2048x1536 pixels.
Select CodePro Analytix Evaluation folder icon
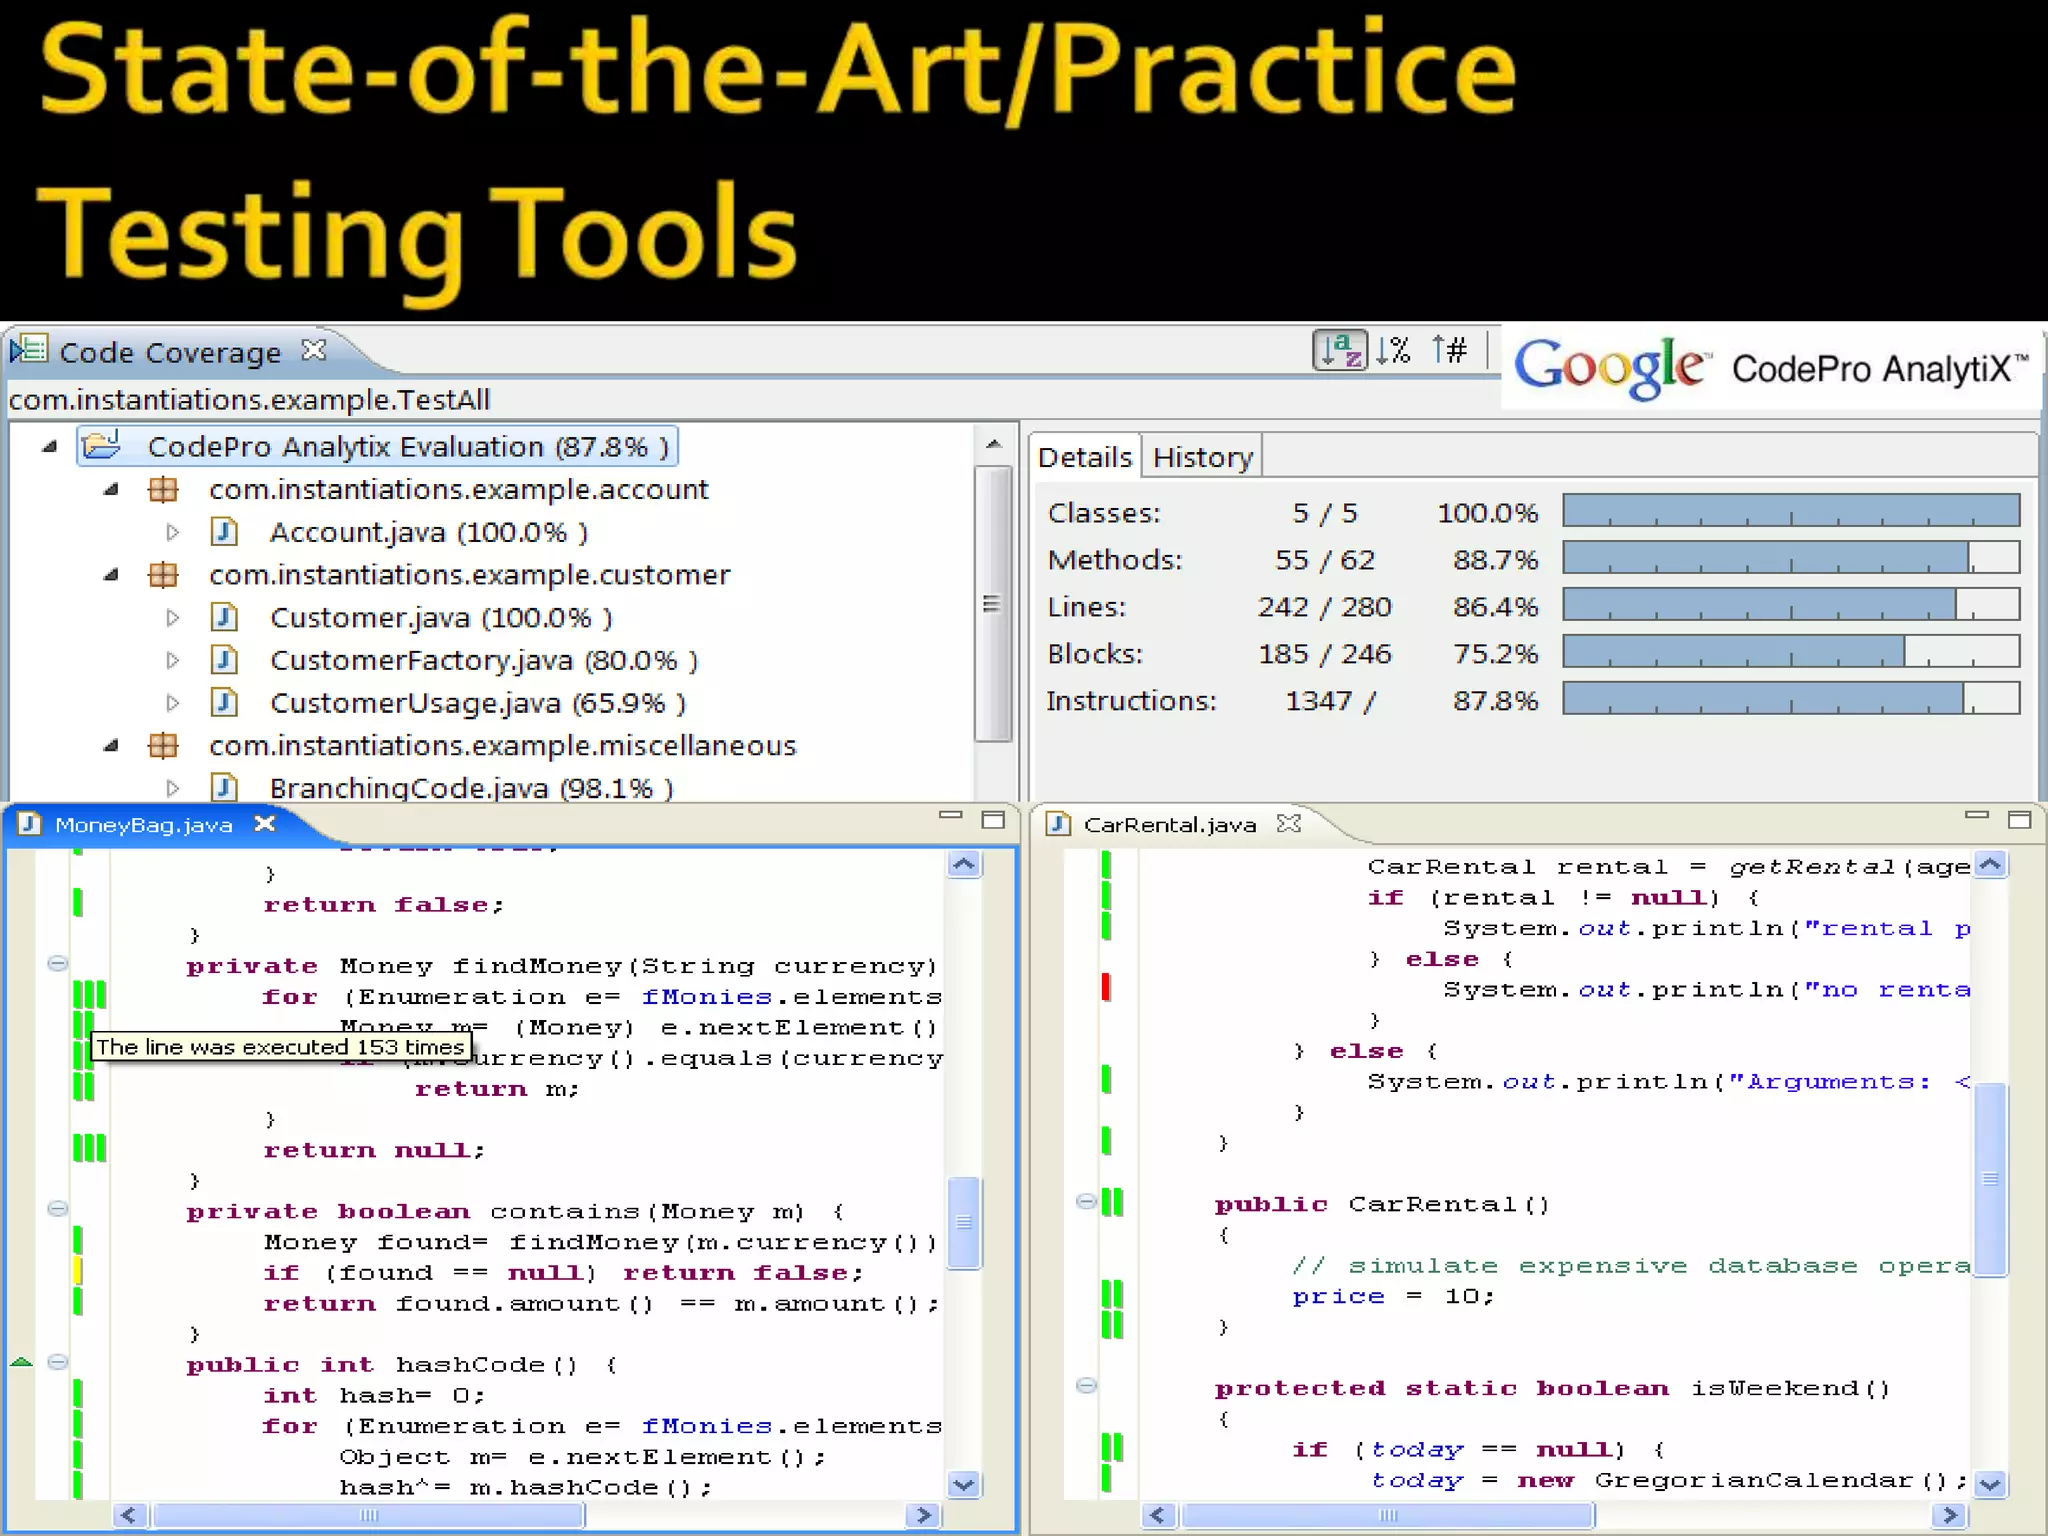102,446
